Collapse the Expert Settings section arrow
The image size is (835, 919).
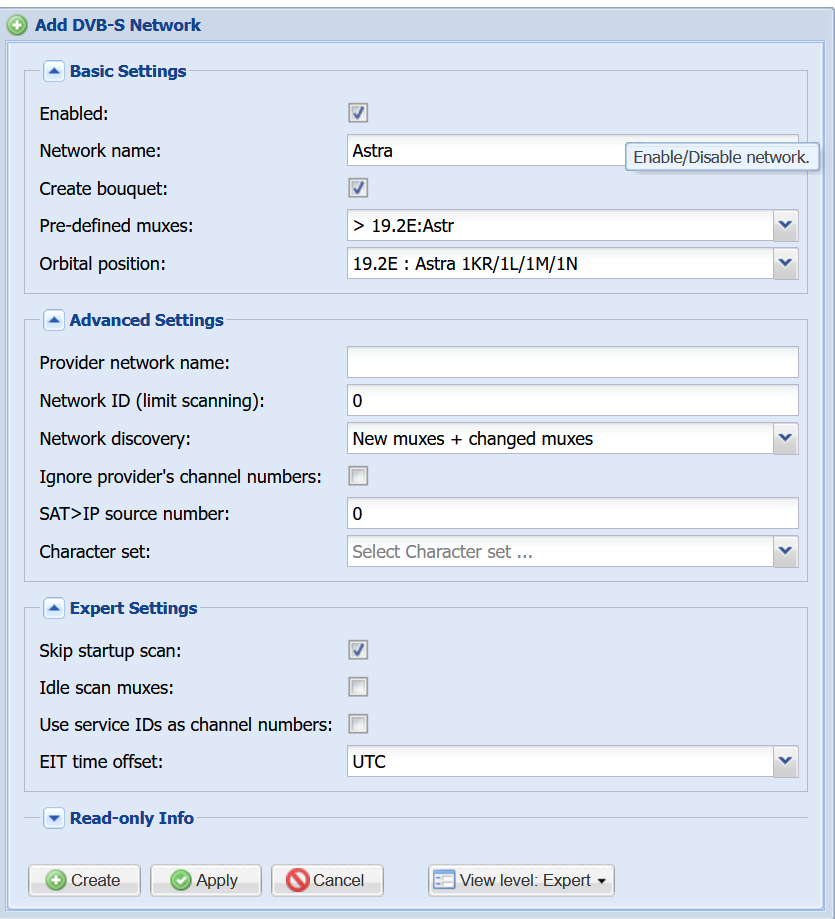[54, 608]
